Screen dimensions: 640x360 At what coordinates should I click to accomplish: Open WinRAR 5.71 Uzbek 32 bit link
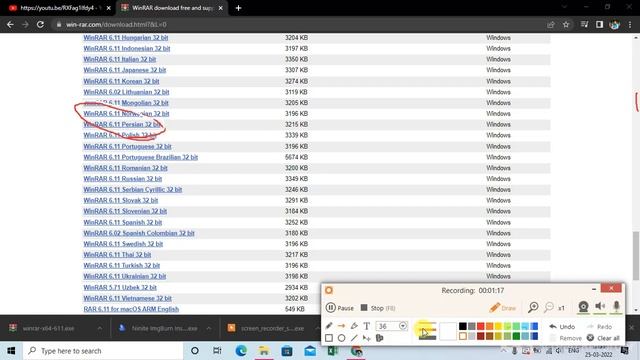[x=120, y=287]
